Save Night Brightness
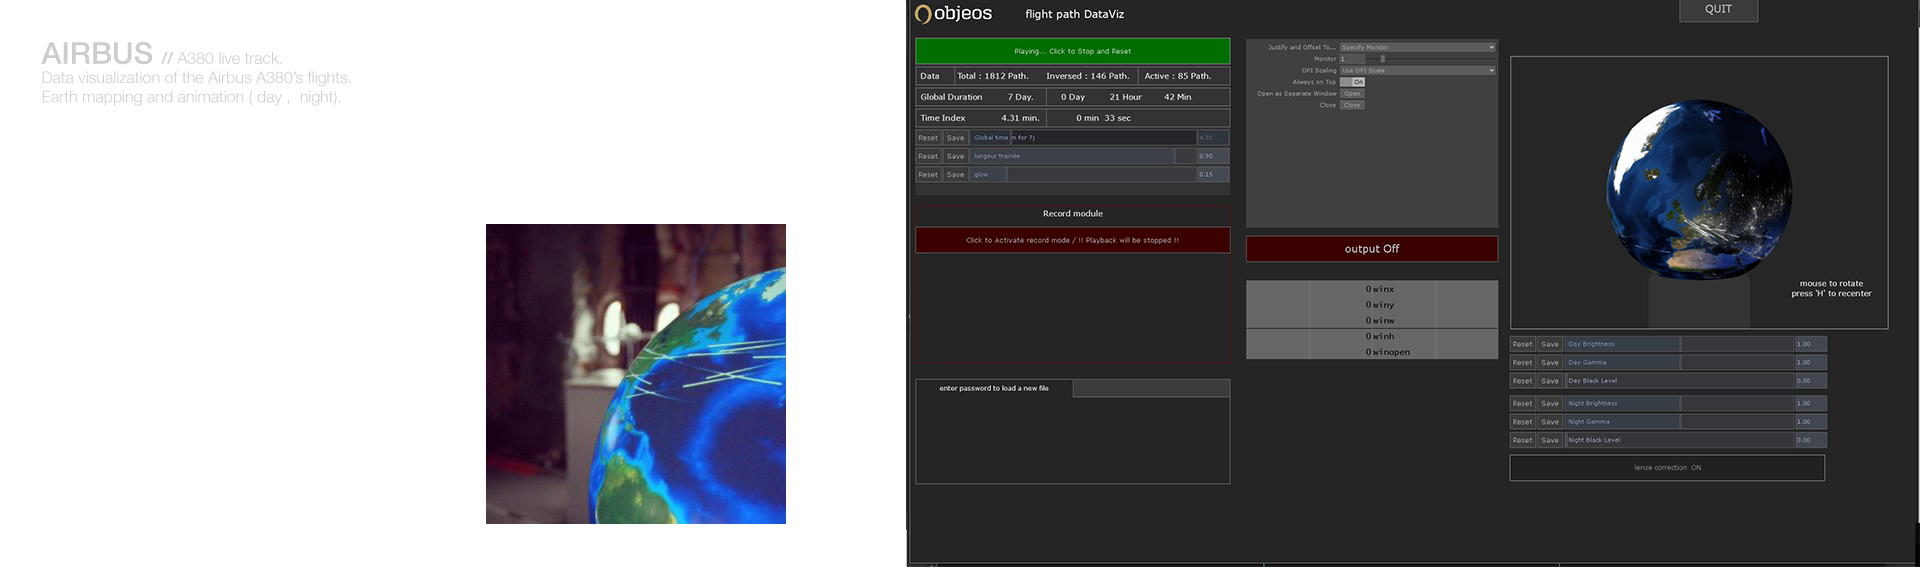The width and height of the screenshot is (1920, 568). (x=1549, y=403)
